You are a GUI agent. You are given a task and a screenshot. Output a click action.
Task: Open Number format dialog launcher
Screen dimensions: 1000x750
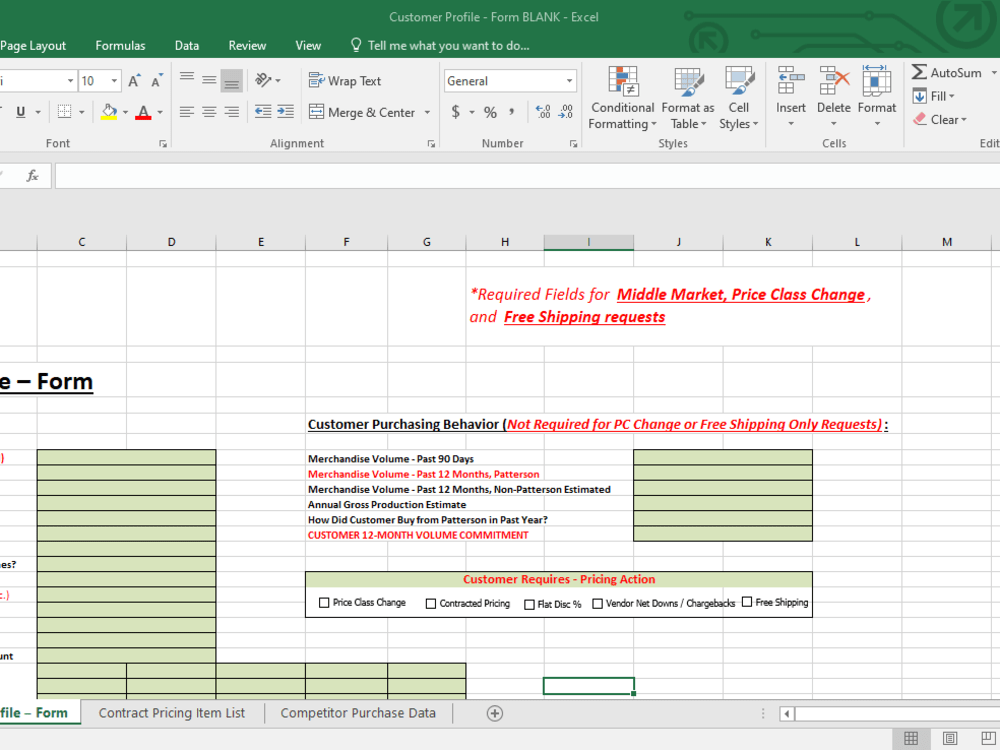[573, 144]
